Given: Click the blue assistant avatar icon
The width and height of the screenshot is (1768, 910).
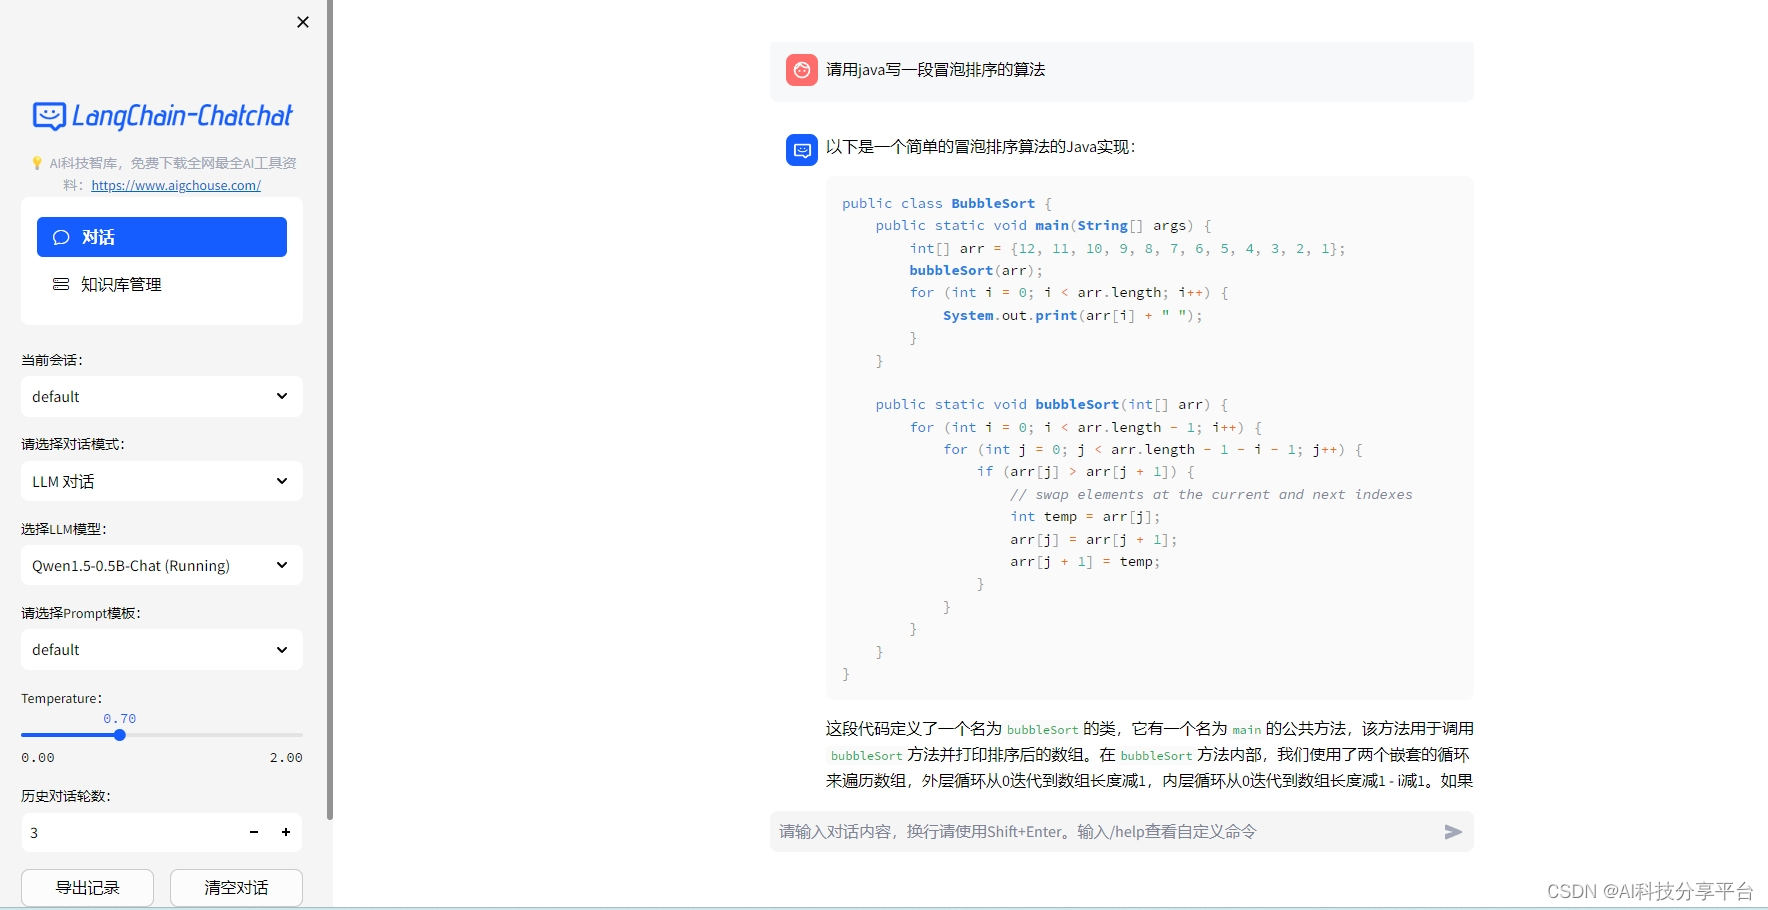Looking at the screenshot, I should (x=802, y=150).
